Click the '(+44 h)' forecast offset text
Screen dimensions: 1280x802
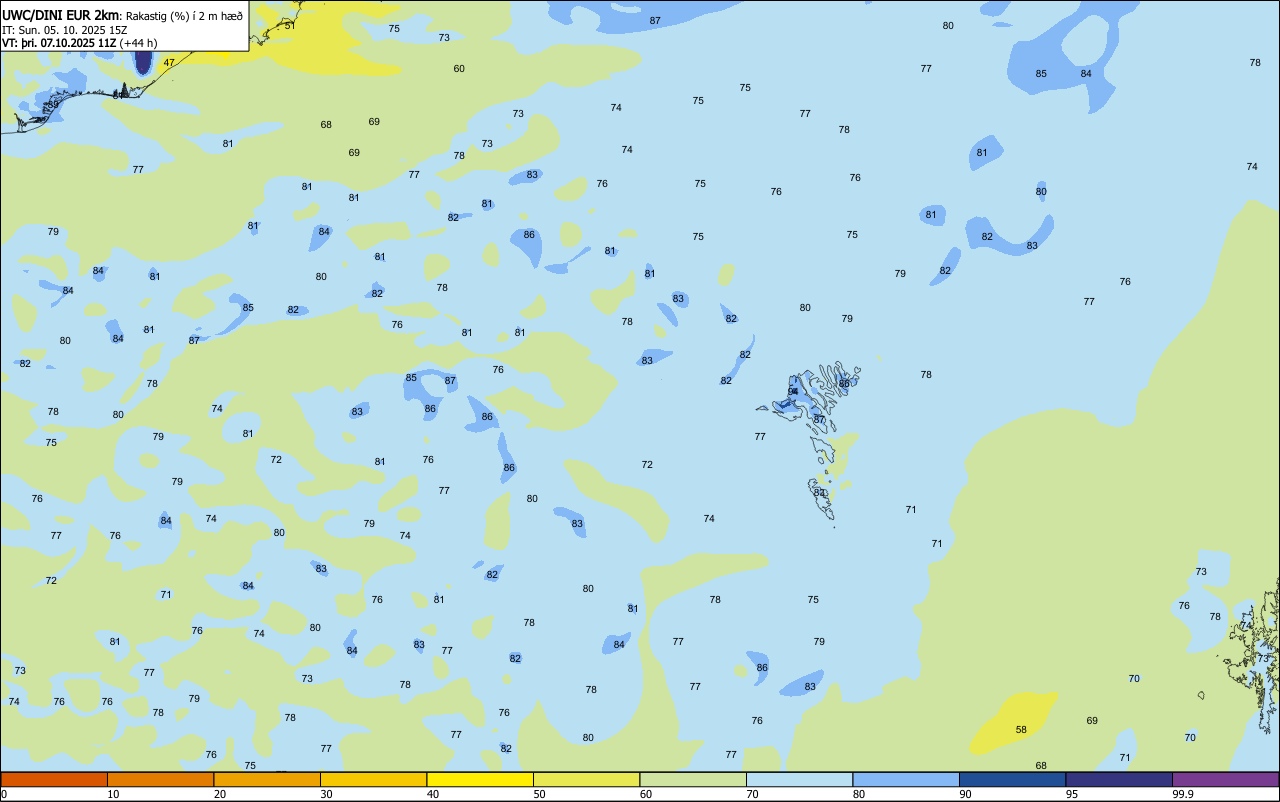point(138,43)
